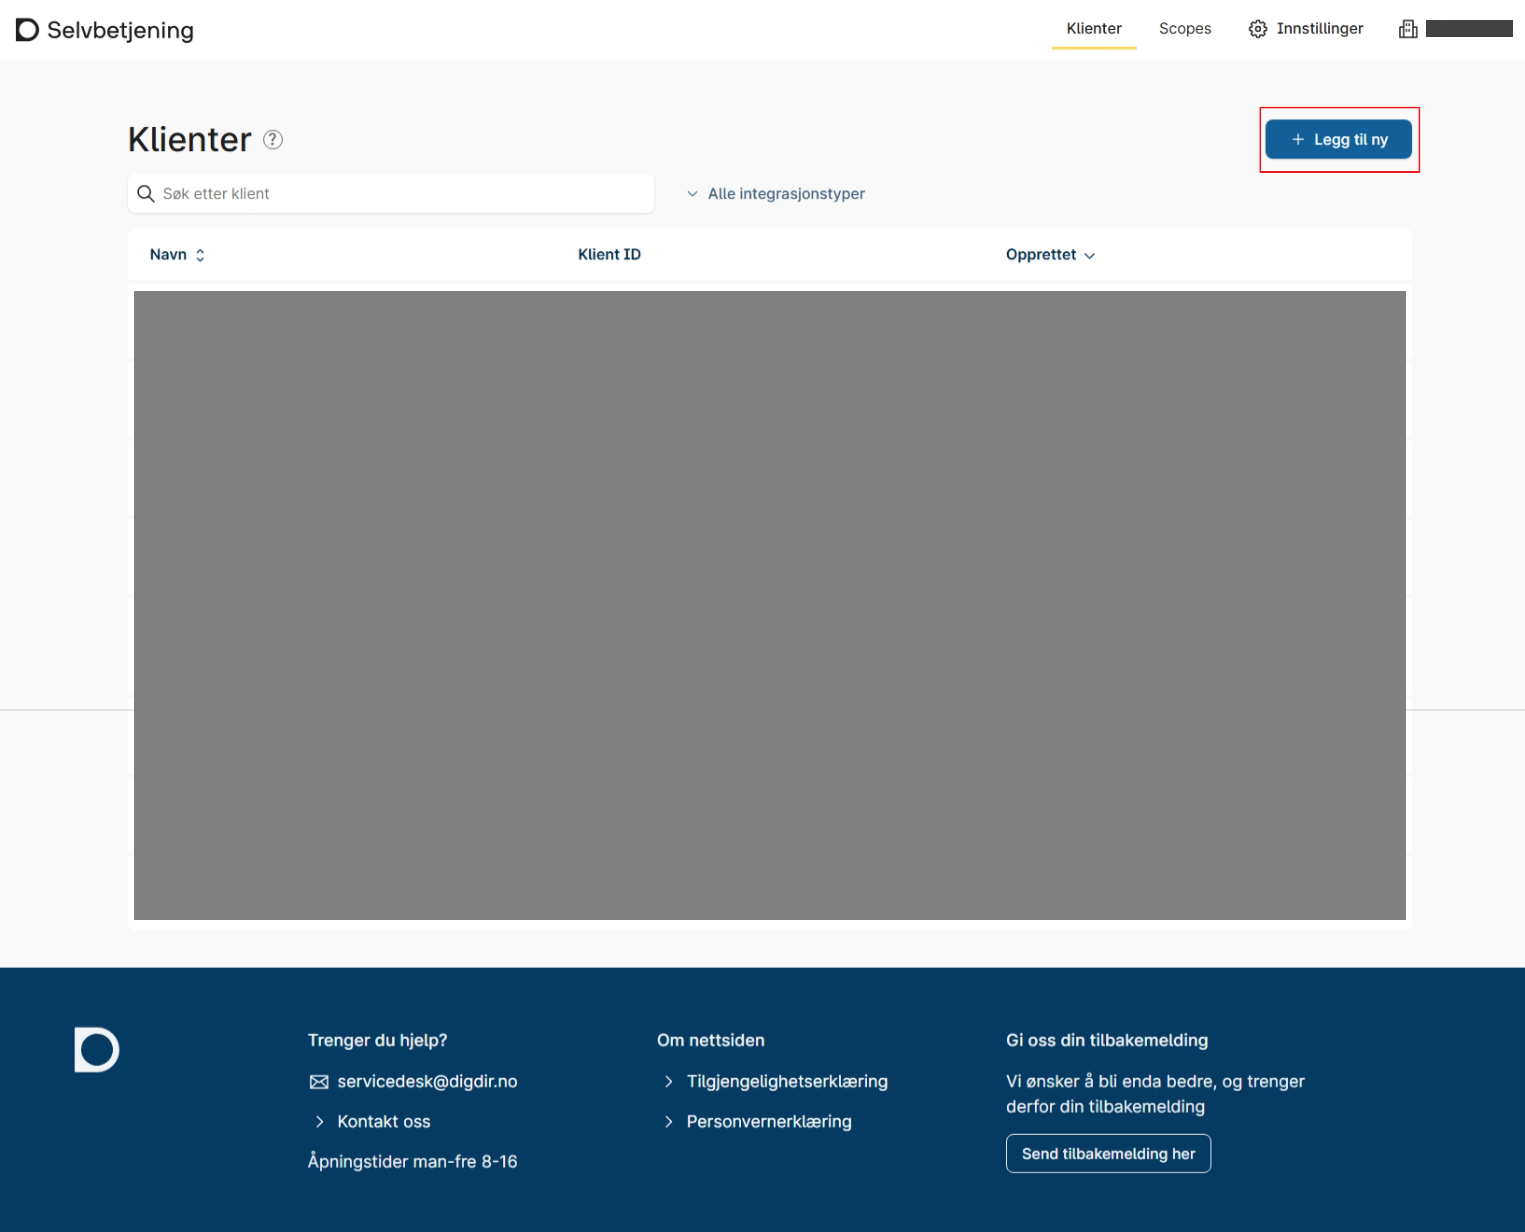Image resolution: width=1525 pixels, height=1232 pixels.
Task: Open the Personvernerklæring link
Action: click(x=769, y=1122)
